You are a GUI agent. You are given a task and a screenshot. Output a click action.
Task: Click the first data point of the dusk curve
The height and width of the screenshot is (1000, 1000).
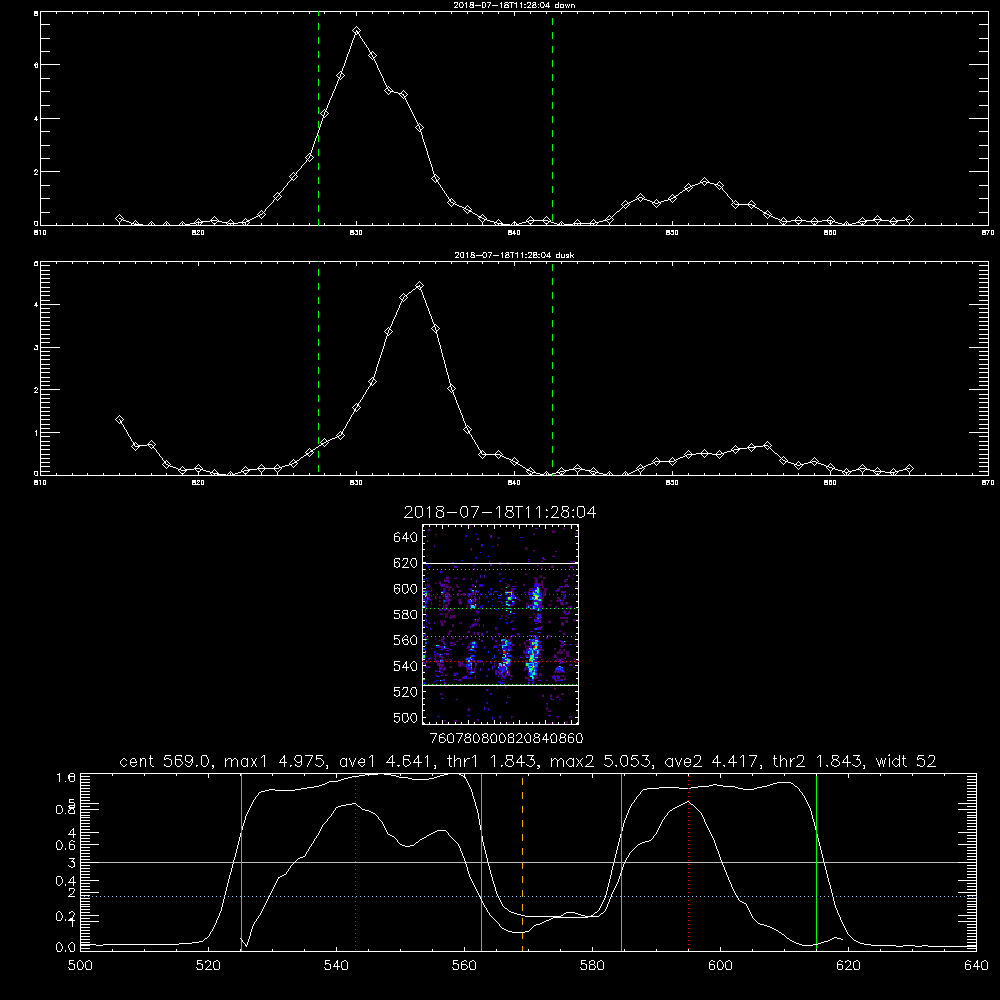pos(119,420)
